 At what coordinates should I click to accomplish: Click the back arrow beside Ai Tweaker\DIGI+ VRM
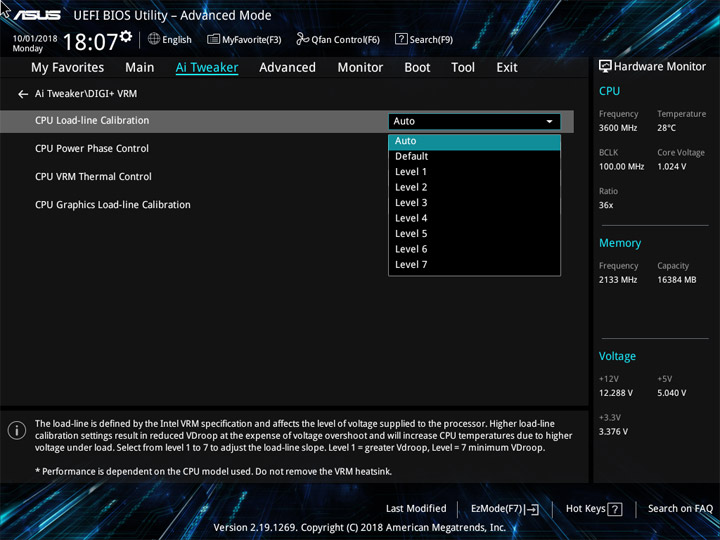23,94
